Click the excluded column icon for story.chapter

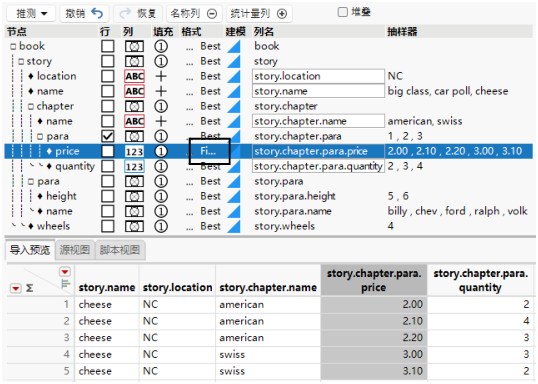(x=134, y=106)
